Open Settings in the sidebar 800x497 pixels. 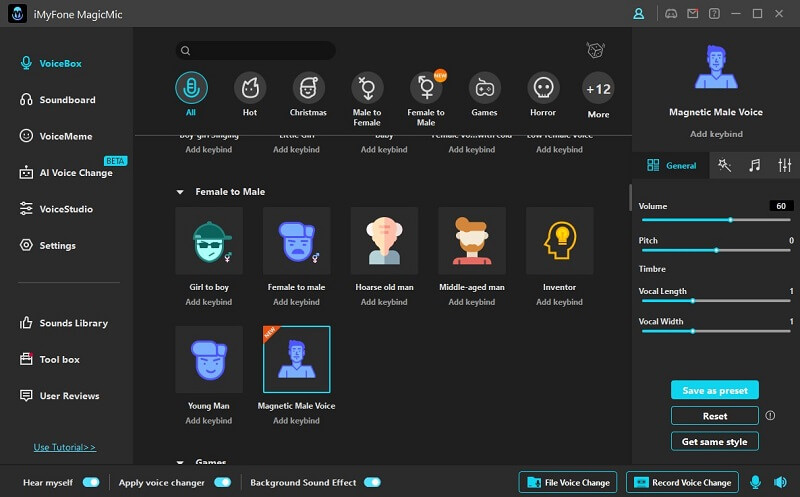tap(47, 245)
